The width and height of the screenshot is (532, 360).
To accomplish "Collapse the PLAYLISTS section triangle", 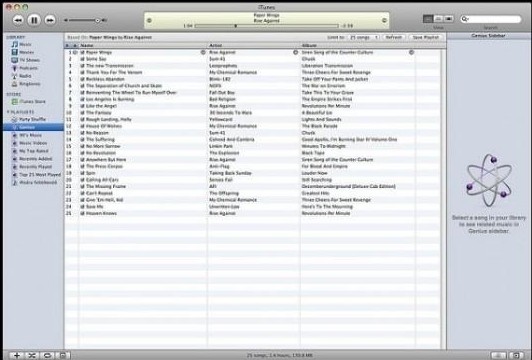I will point(8,112).
